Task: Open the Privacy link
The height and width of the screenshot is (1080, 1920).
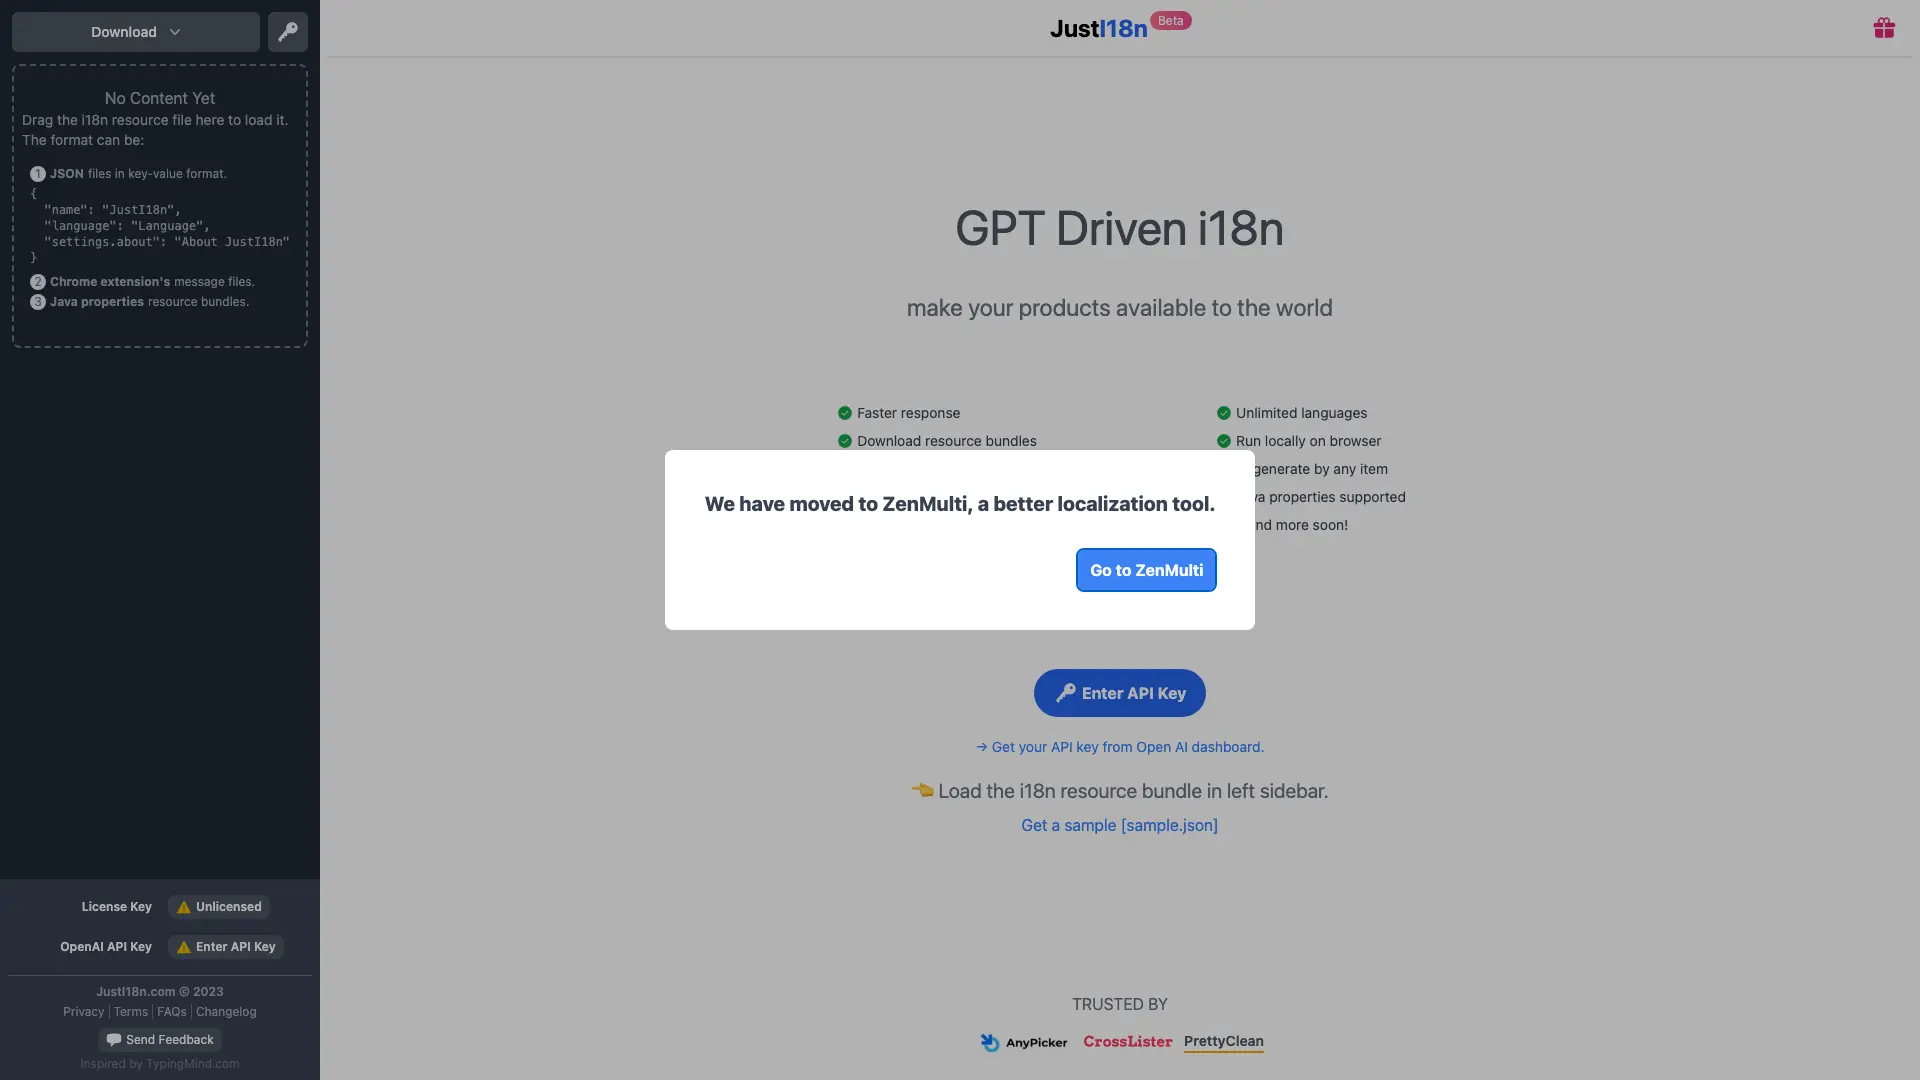Action: click(x=83, y=1012)
